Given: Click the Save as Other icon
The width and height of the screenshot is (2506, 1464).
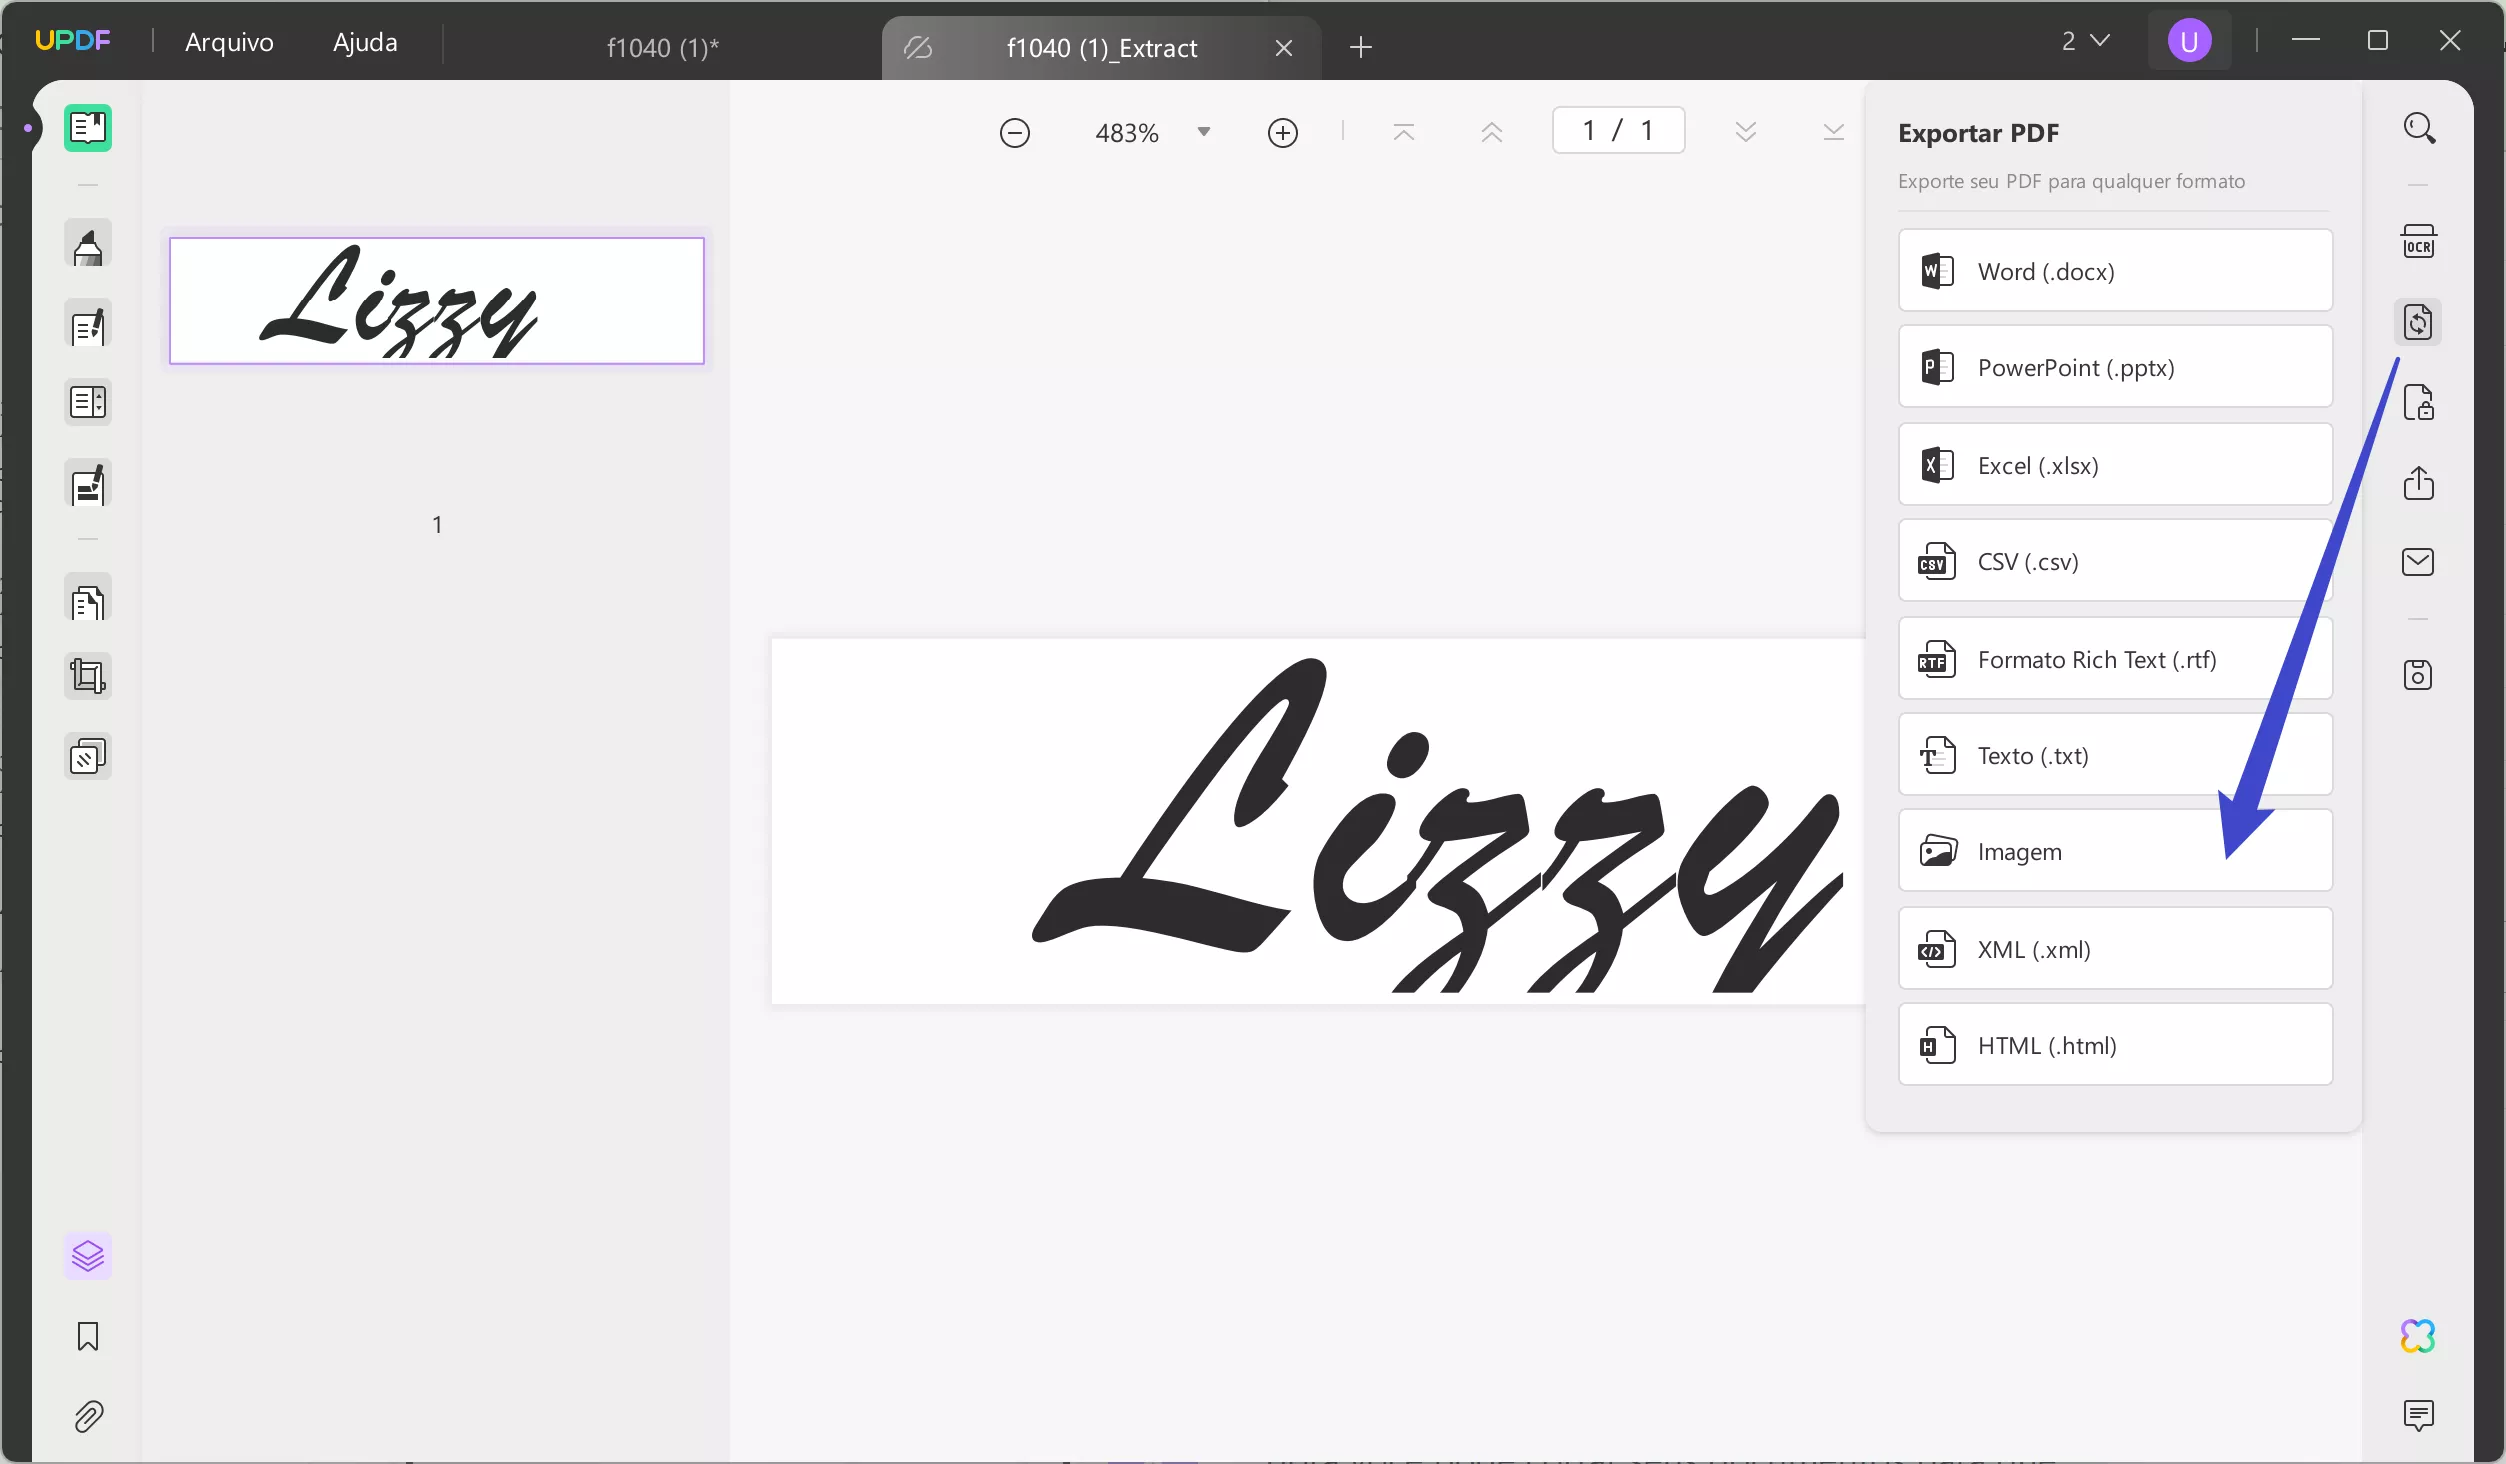Looking at the screenshot, I should 2418,675.
